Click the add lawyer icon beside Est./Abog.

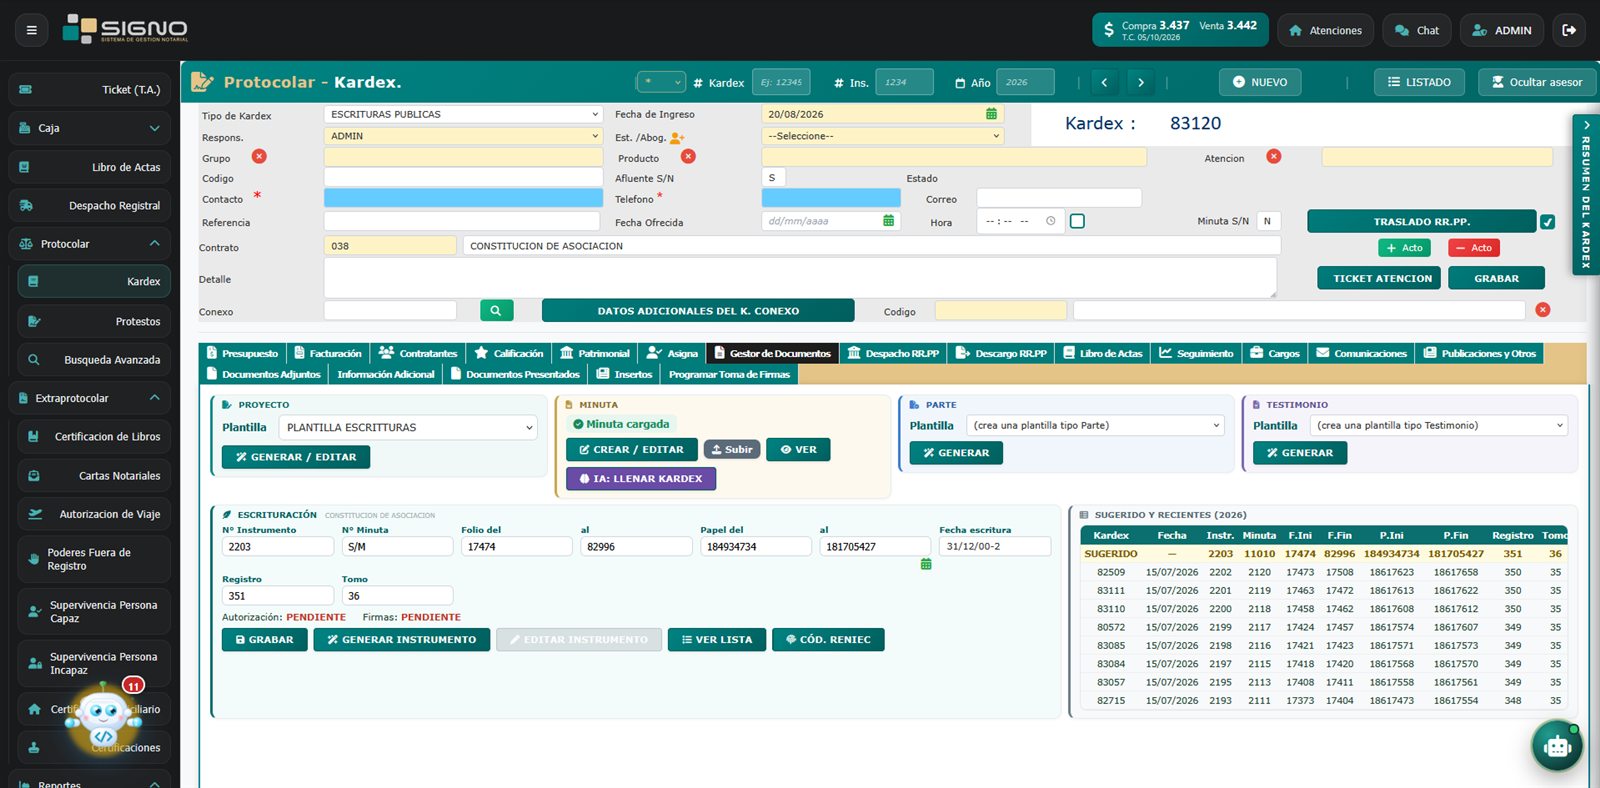(677, 137)
